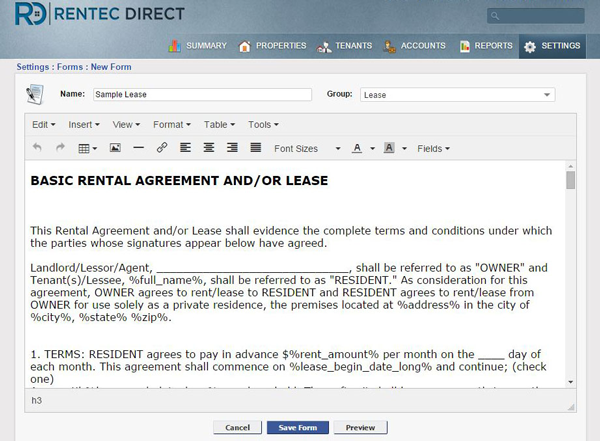The image size is (600, 441).
Task: Insert a horizontal line
Action: 138,148
